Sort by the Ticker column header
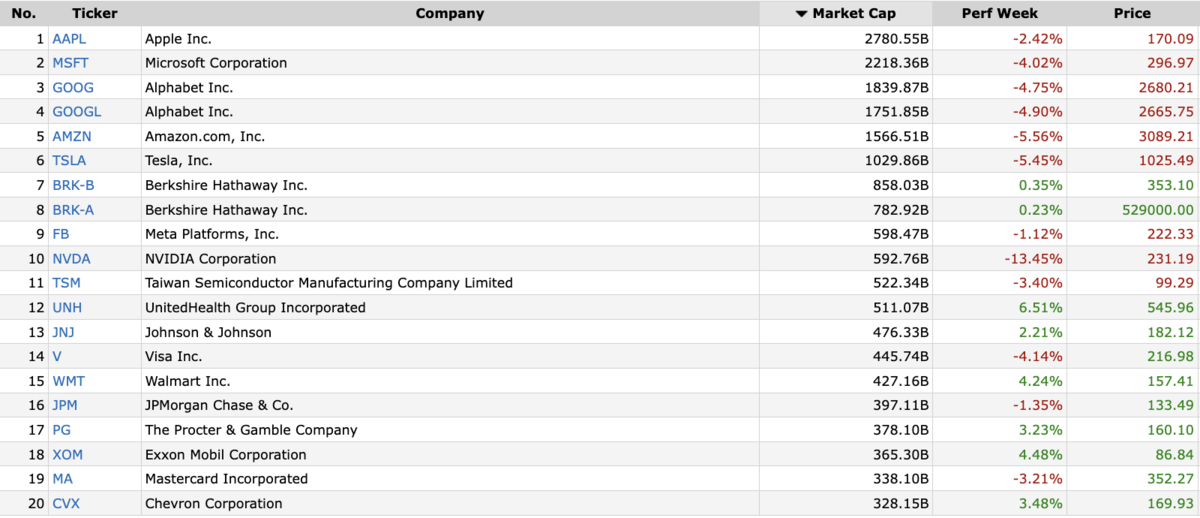The width and height of the screenshot is (1200, 518). [x=95, y=13]
